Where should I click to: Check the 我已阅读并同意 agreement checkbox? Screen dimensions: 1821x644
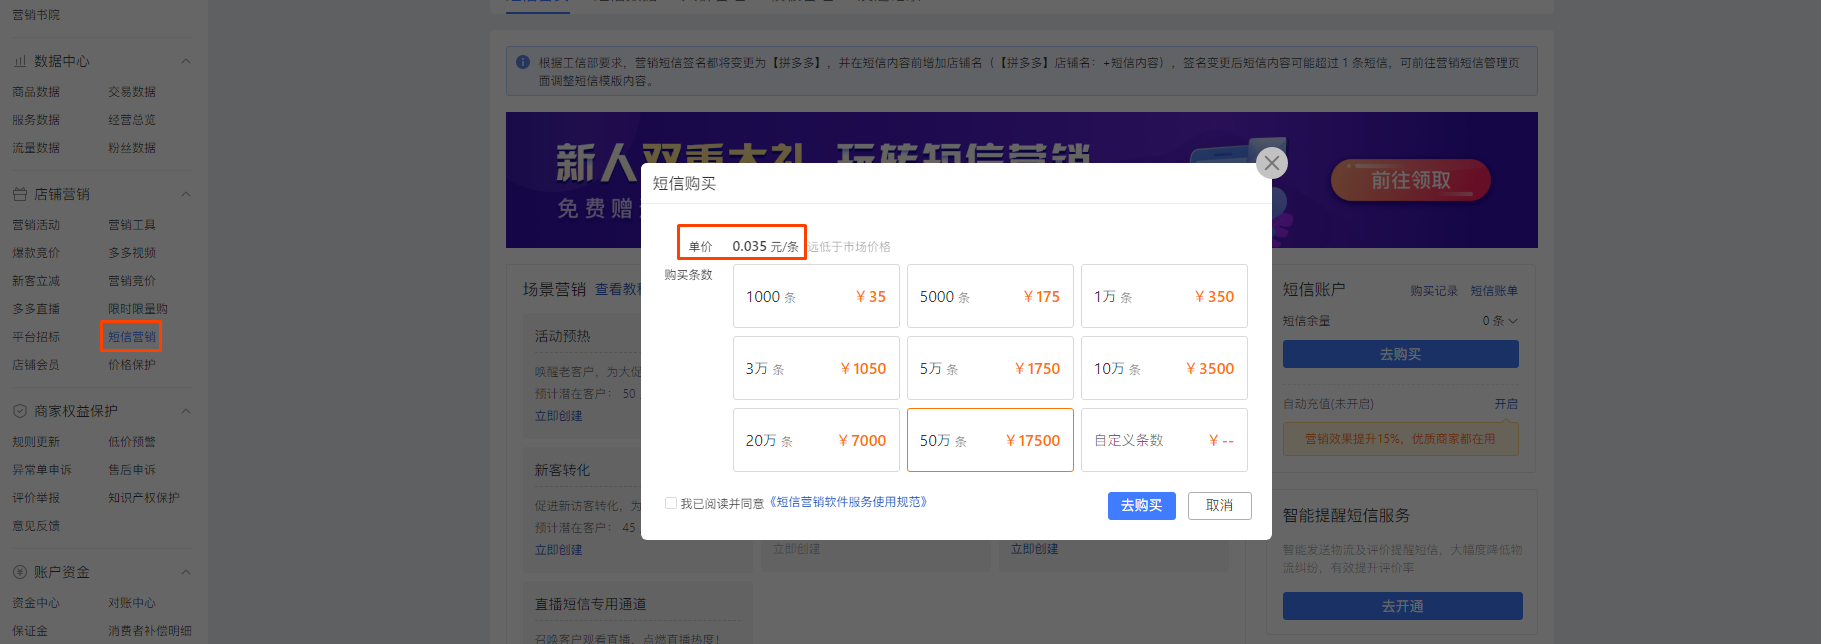point(671,503)
